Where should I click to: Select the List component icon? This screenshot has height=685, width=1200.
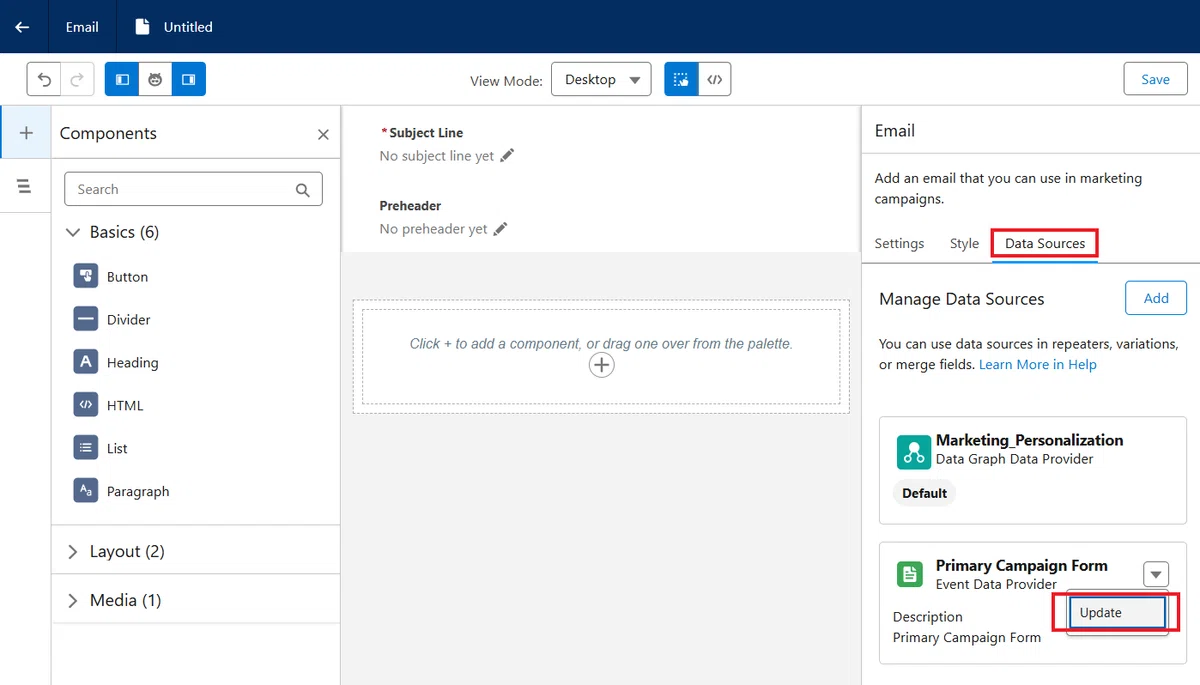click(x=86, y=448)
